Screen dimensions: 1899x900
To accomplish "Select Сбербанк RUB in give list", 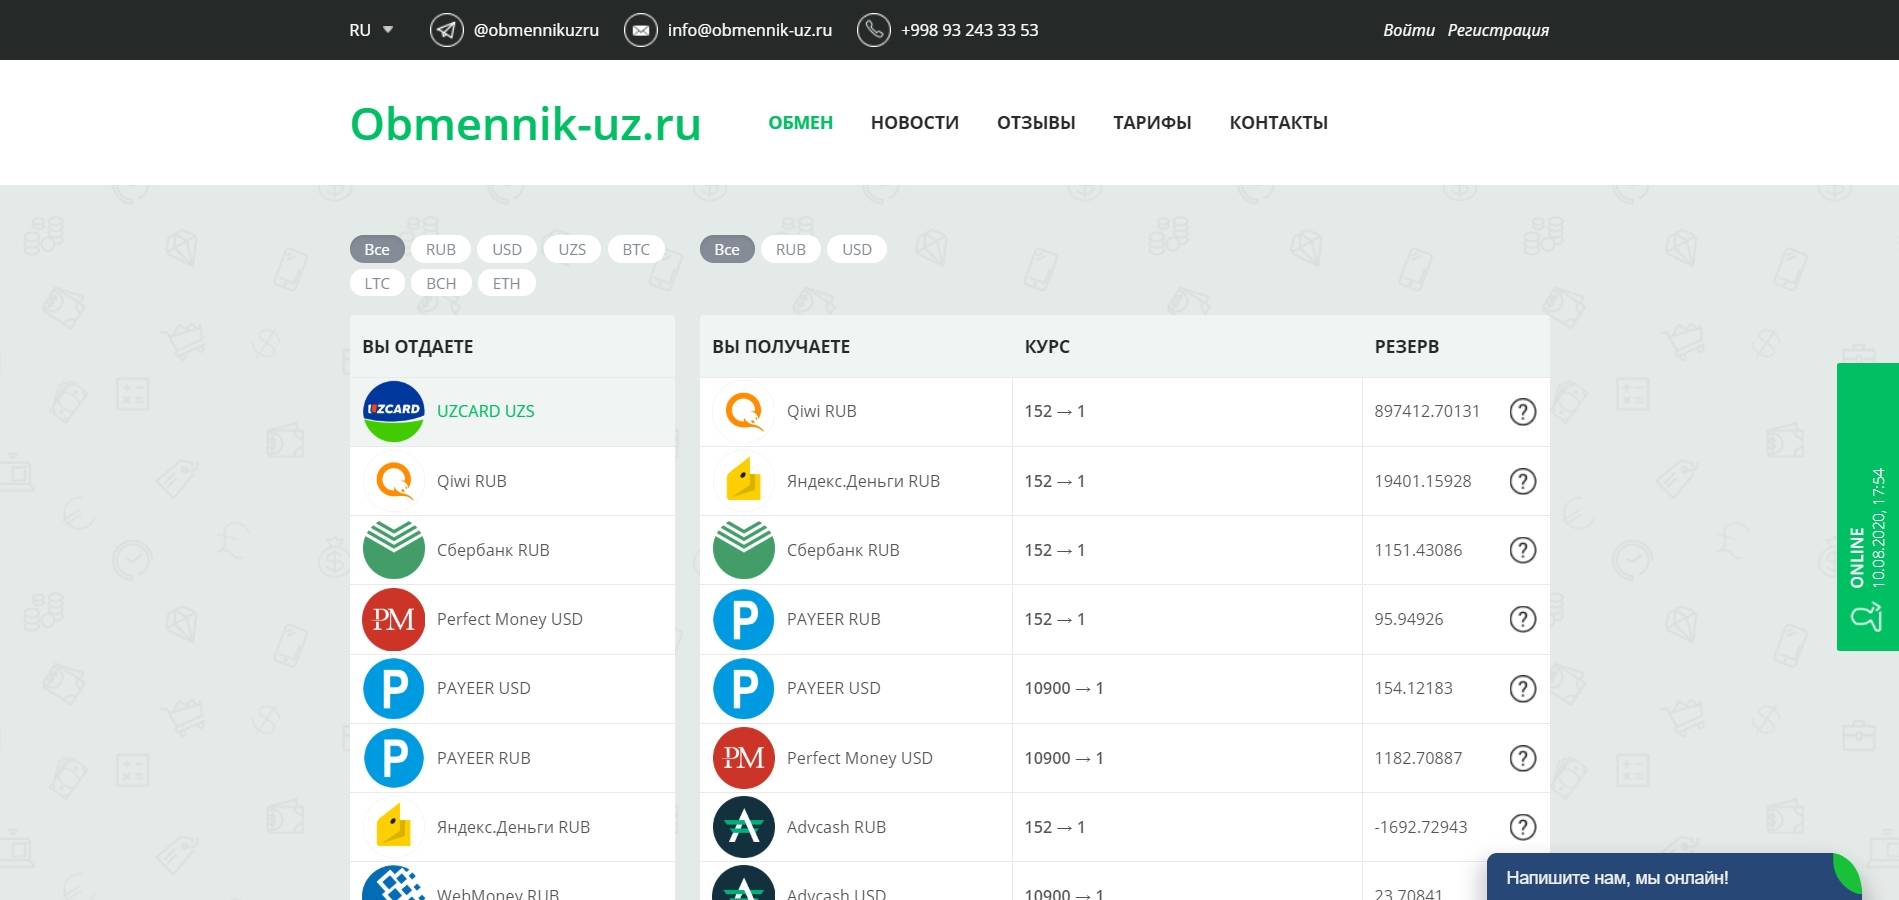I will coord(512,550).
